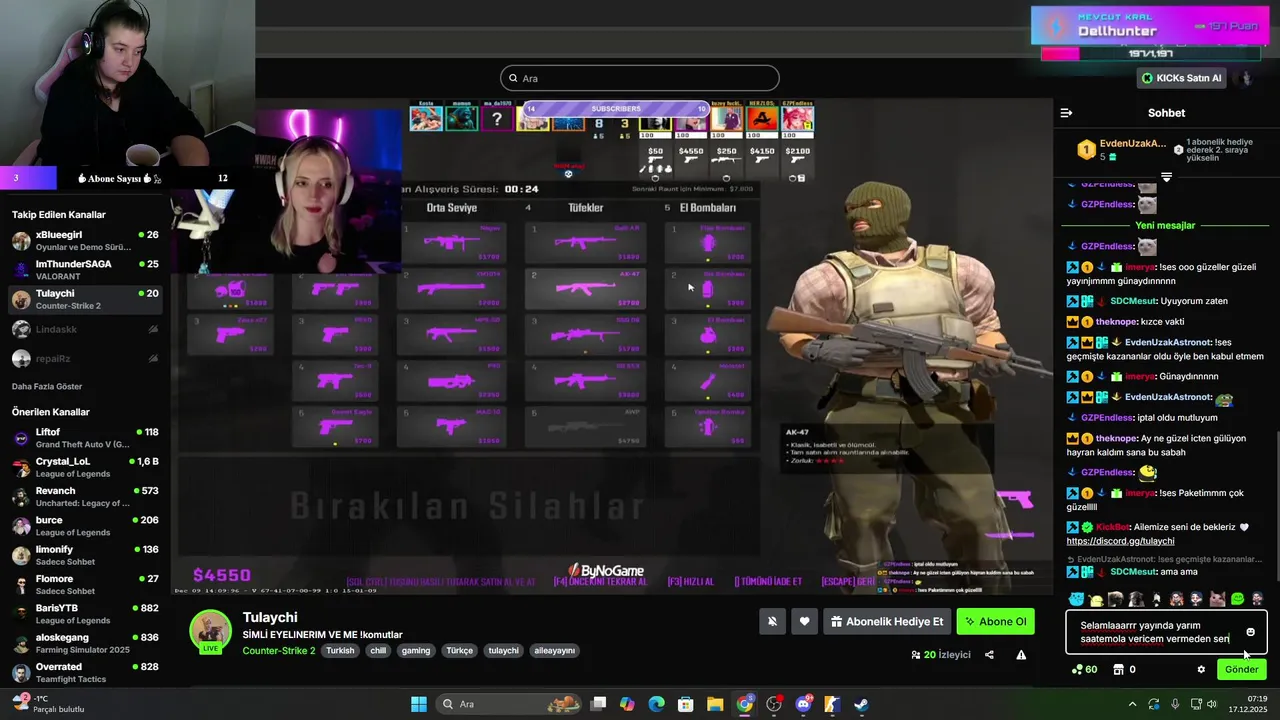Open BarisYTB recommended channel
Viewport: 1280px width, 720px height.
tap(85, 613)
